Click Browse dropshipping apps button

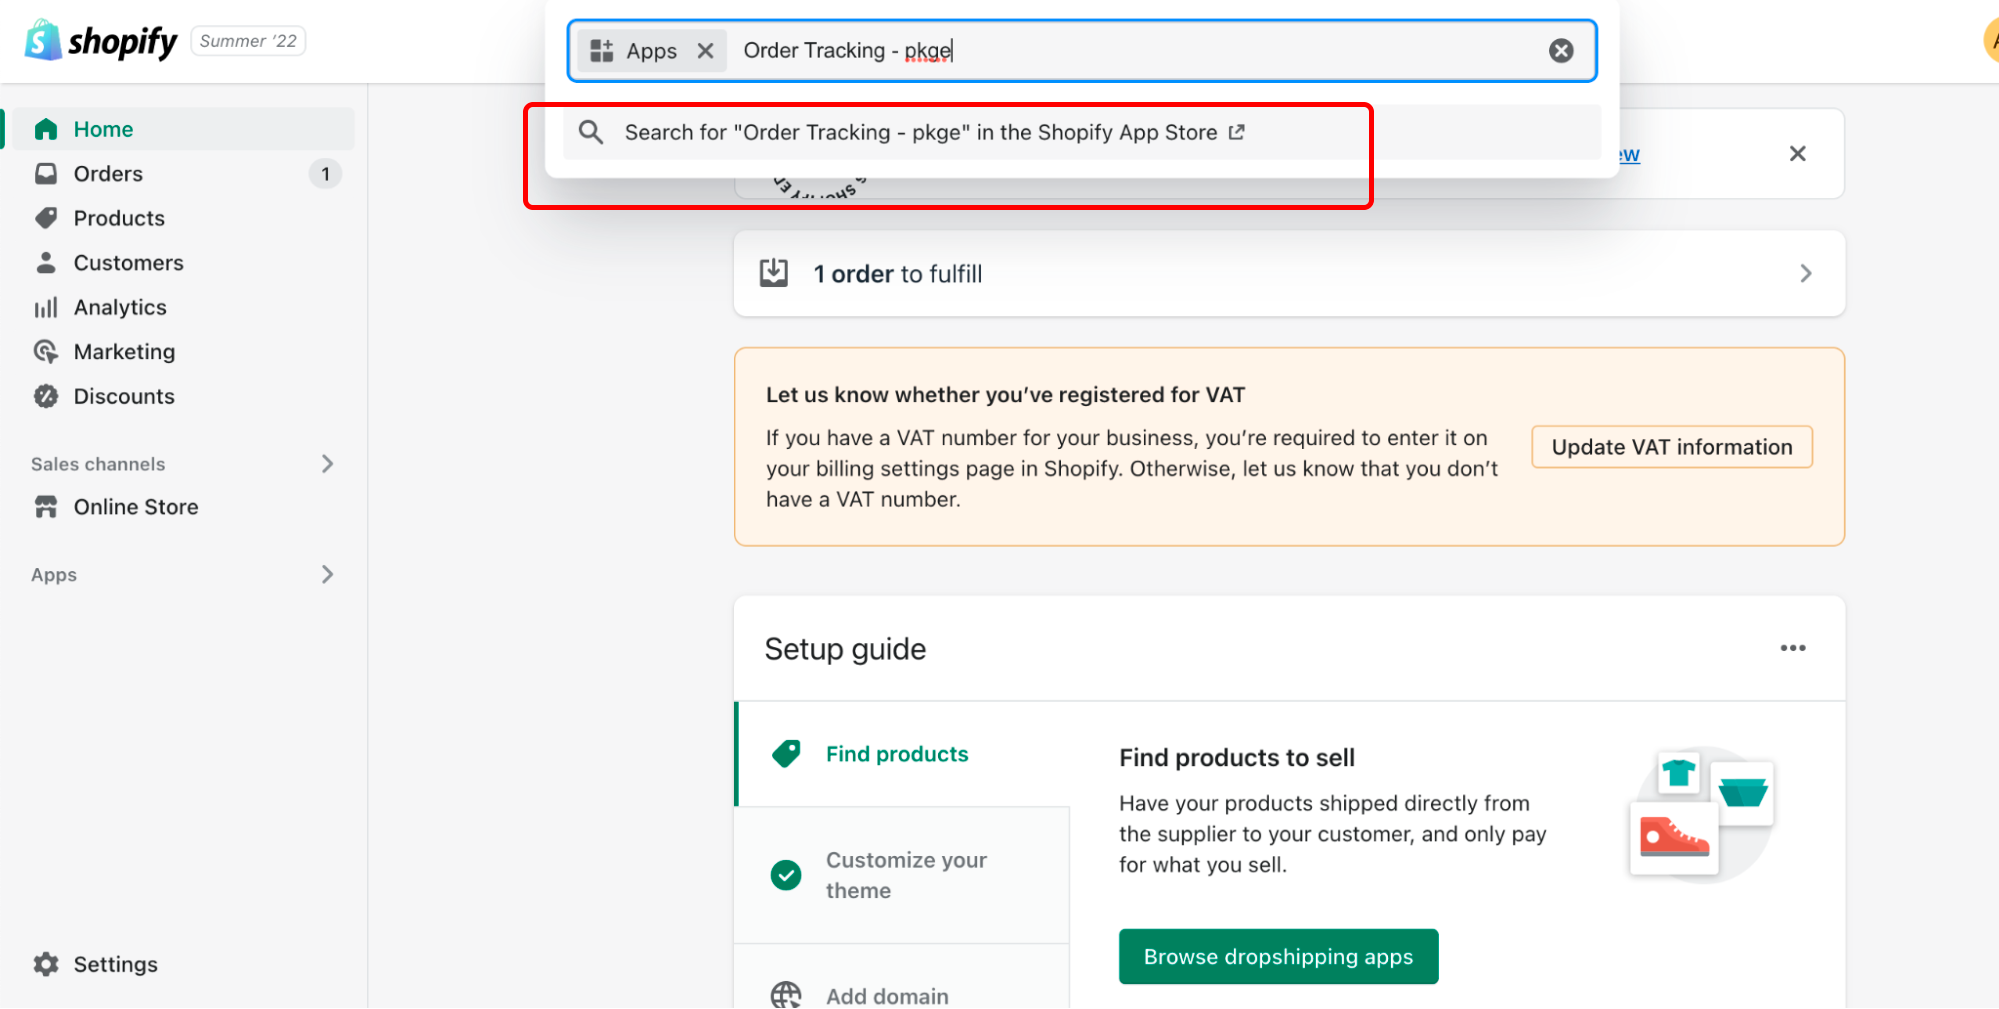[x=1279, y=957]
